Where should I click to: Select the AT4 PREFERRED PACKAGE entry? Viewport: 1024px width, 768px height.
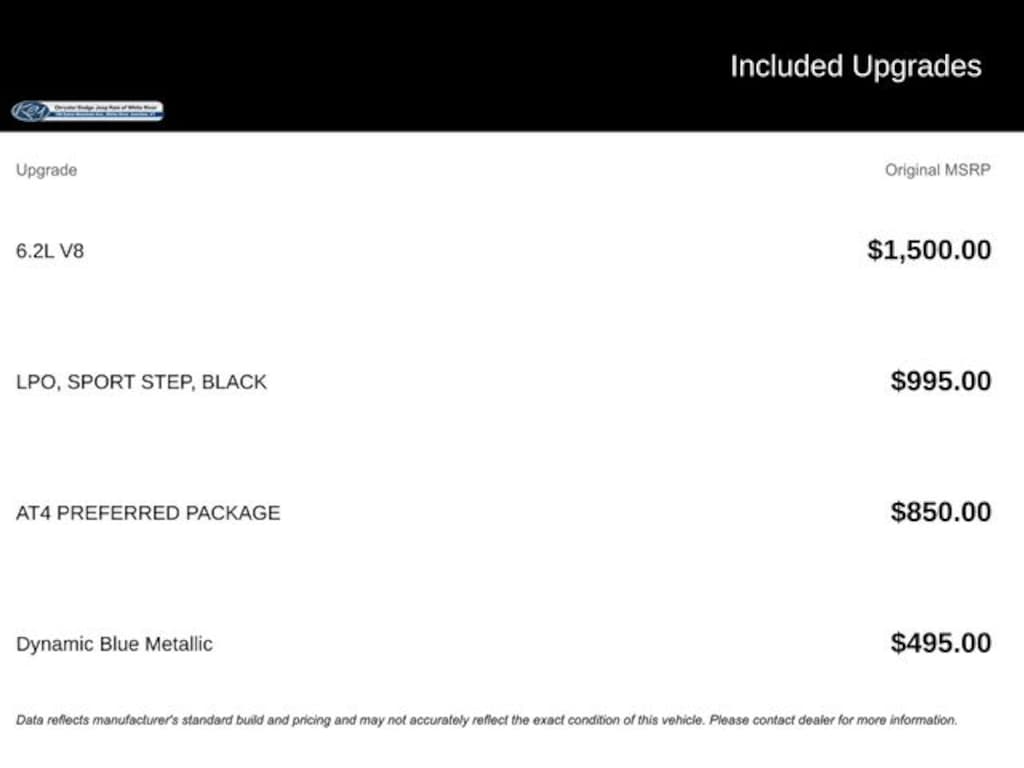click(x=148, y=513)
